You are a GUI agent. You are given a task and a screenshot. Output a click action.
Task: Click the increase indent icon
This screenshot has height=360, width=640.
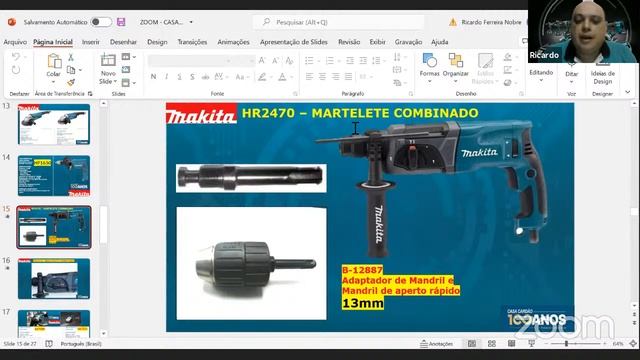point(363,61)
